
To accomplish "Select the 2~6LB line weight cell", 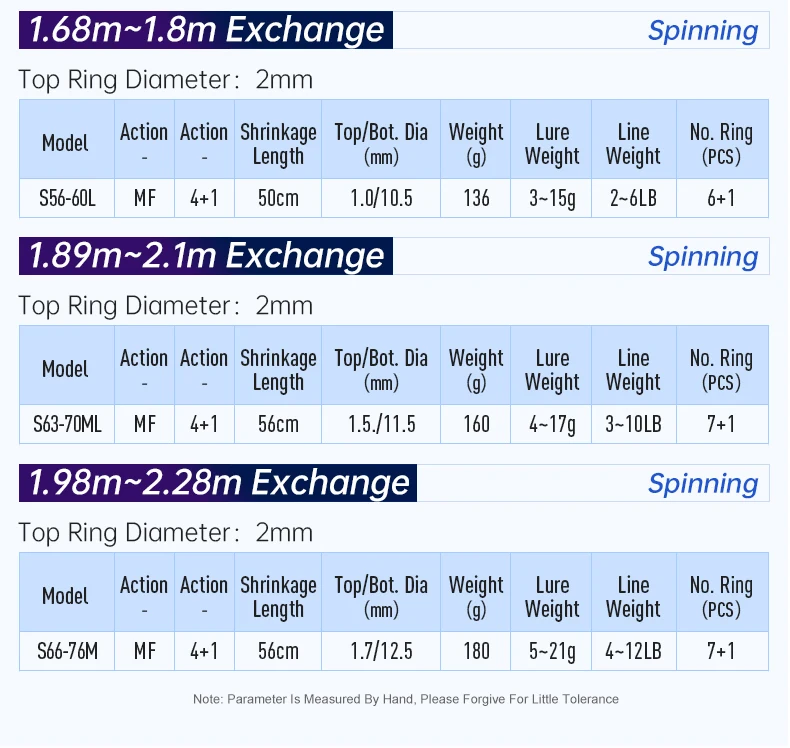I will [x=633, y=198].
